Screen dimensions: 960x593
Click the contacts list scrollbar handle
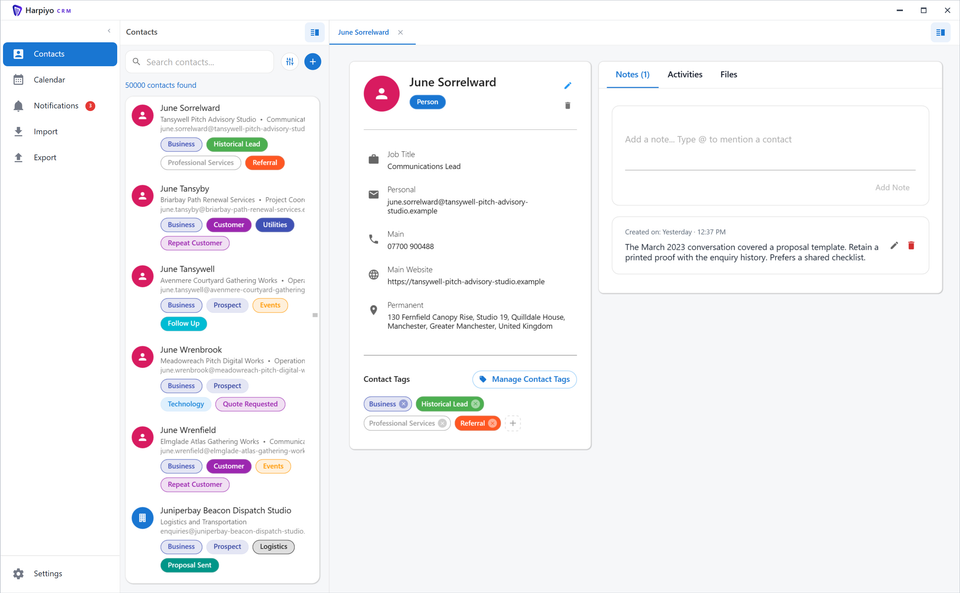click(315, 315)
